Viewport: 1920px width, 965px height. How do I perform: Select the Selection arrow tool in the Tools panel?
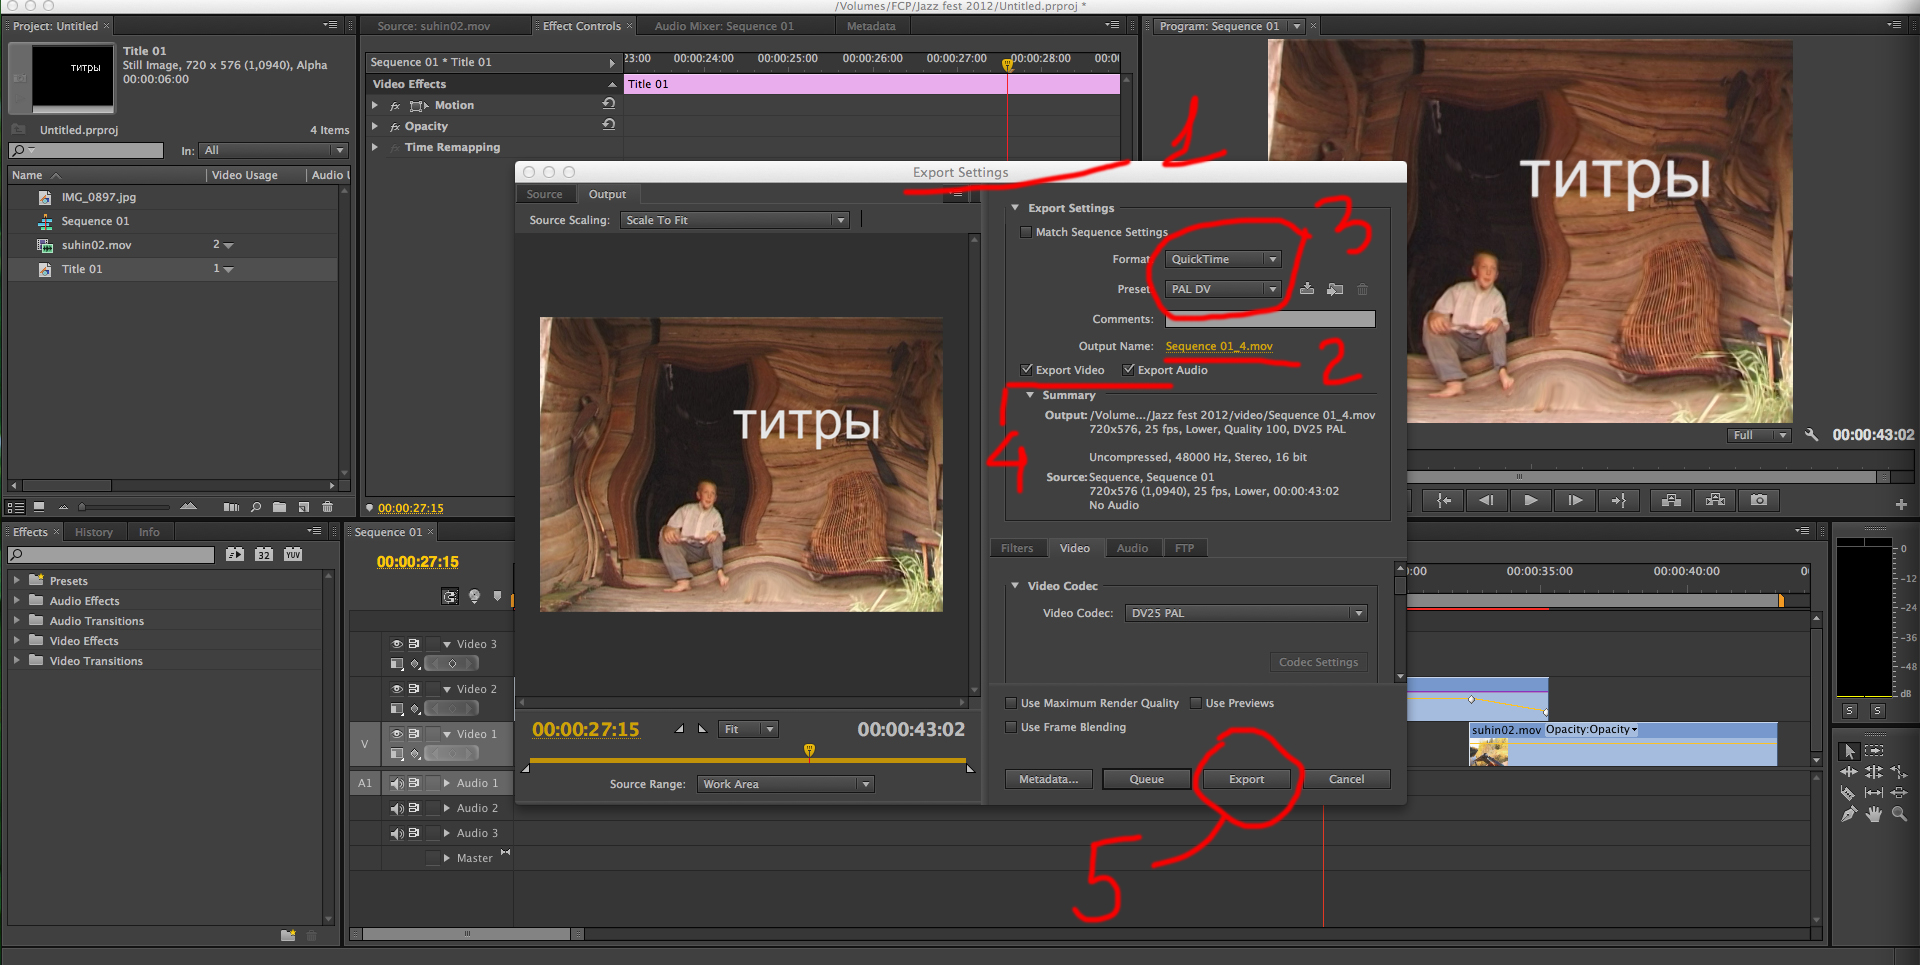tap(1850, 751)
